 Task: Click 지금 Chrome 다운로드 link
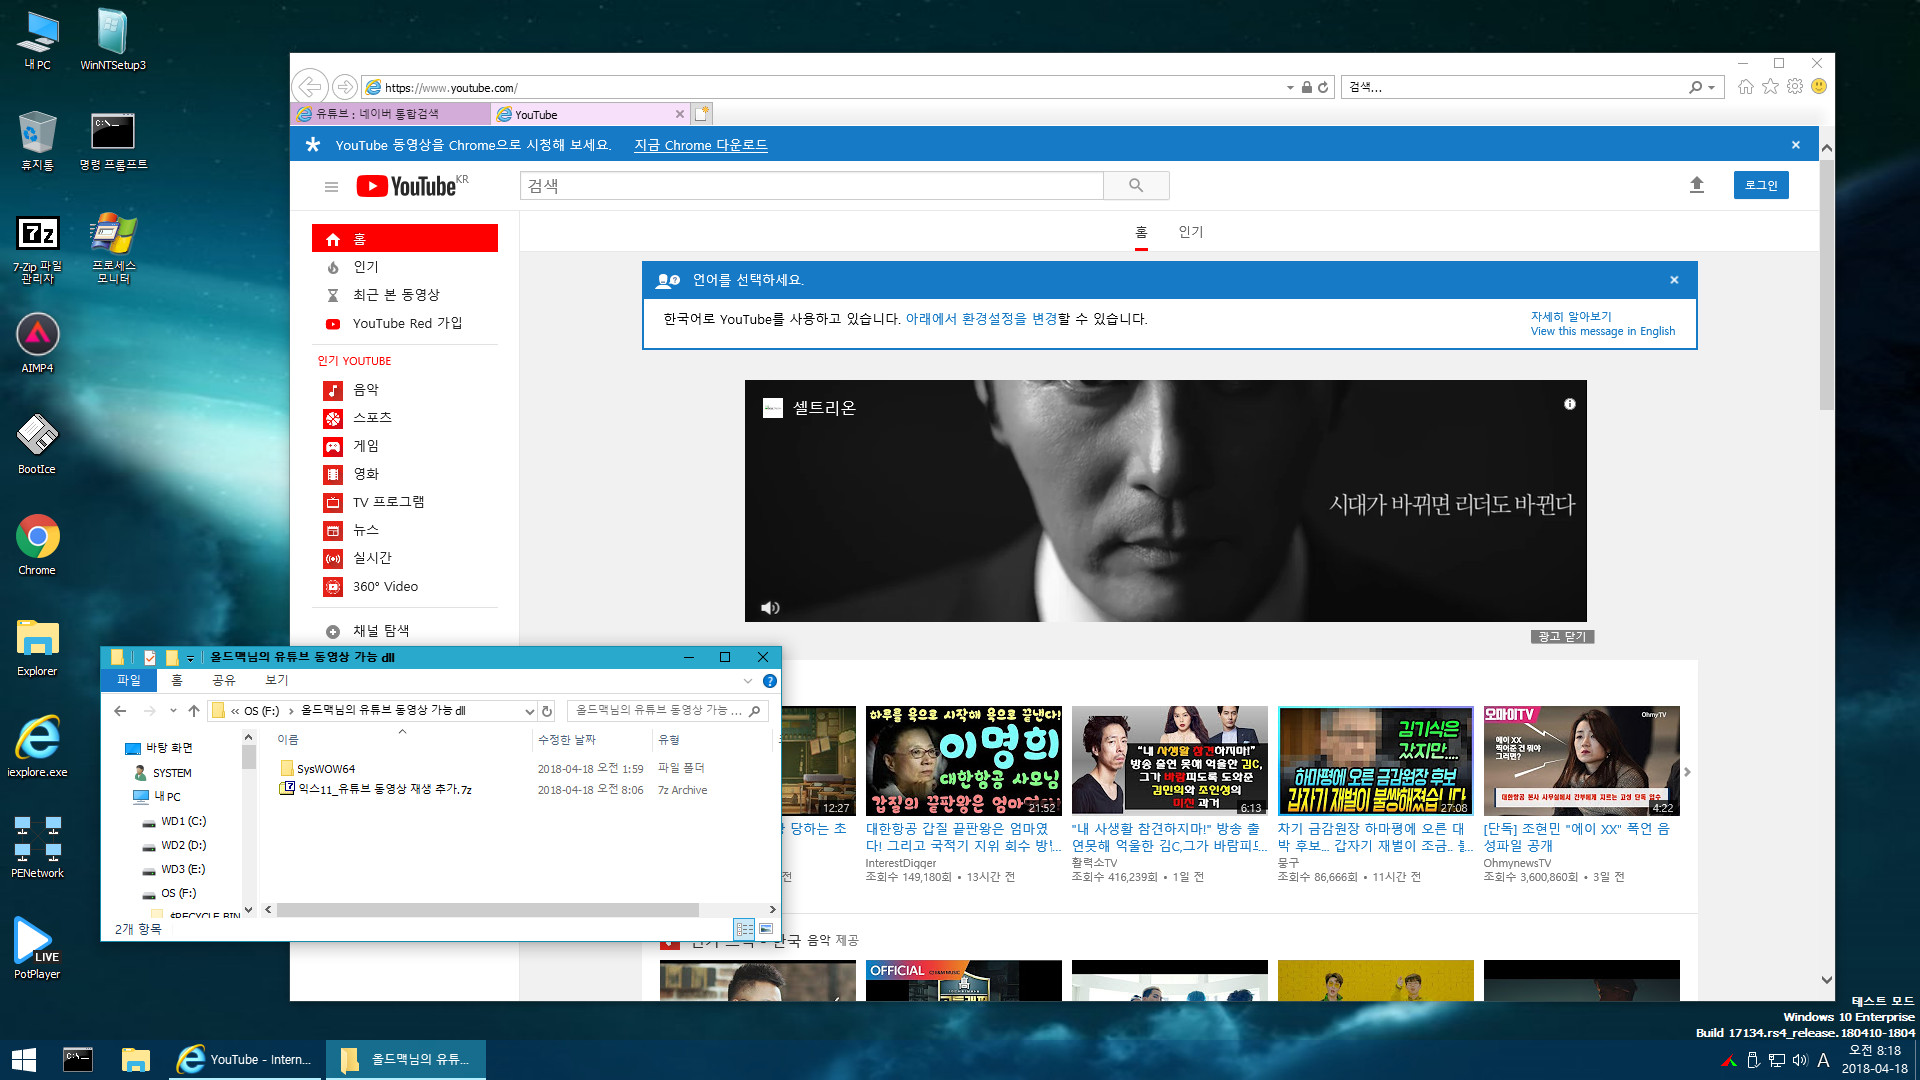pos(701,145)
